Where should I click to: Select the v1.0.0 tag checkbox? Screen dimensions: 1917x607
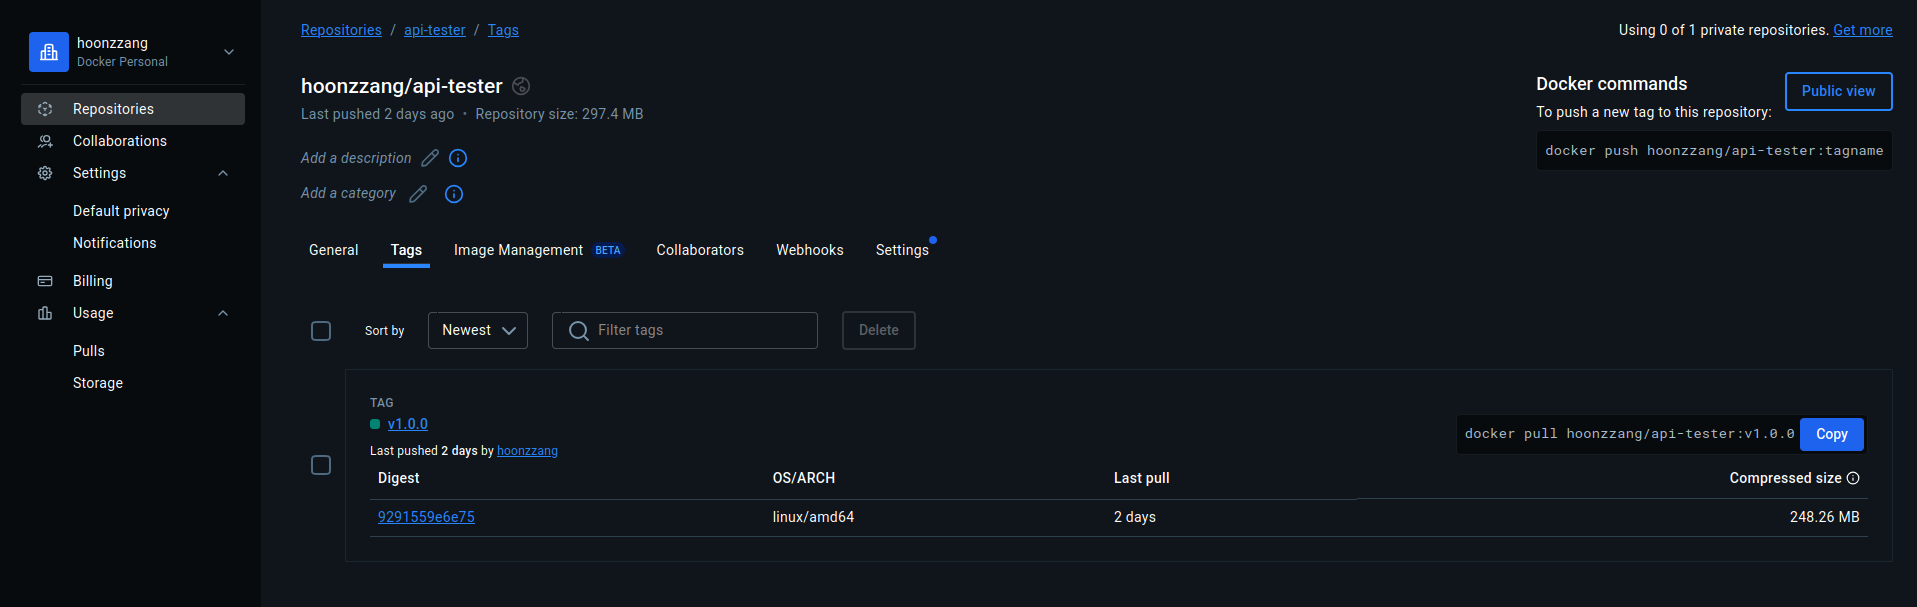pos(321,465)
